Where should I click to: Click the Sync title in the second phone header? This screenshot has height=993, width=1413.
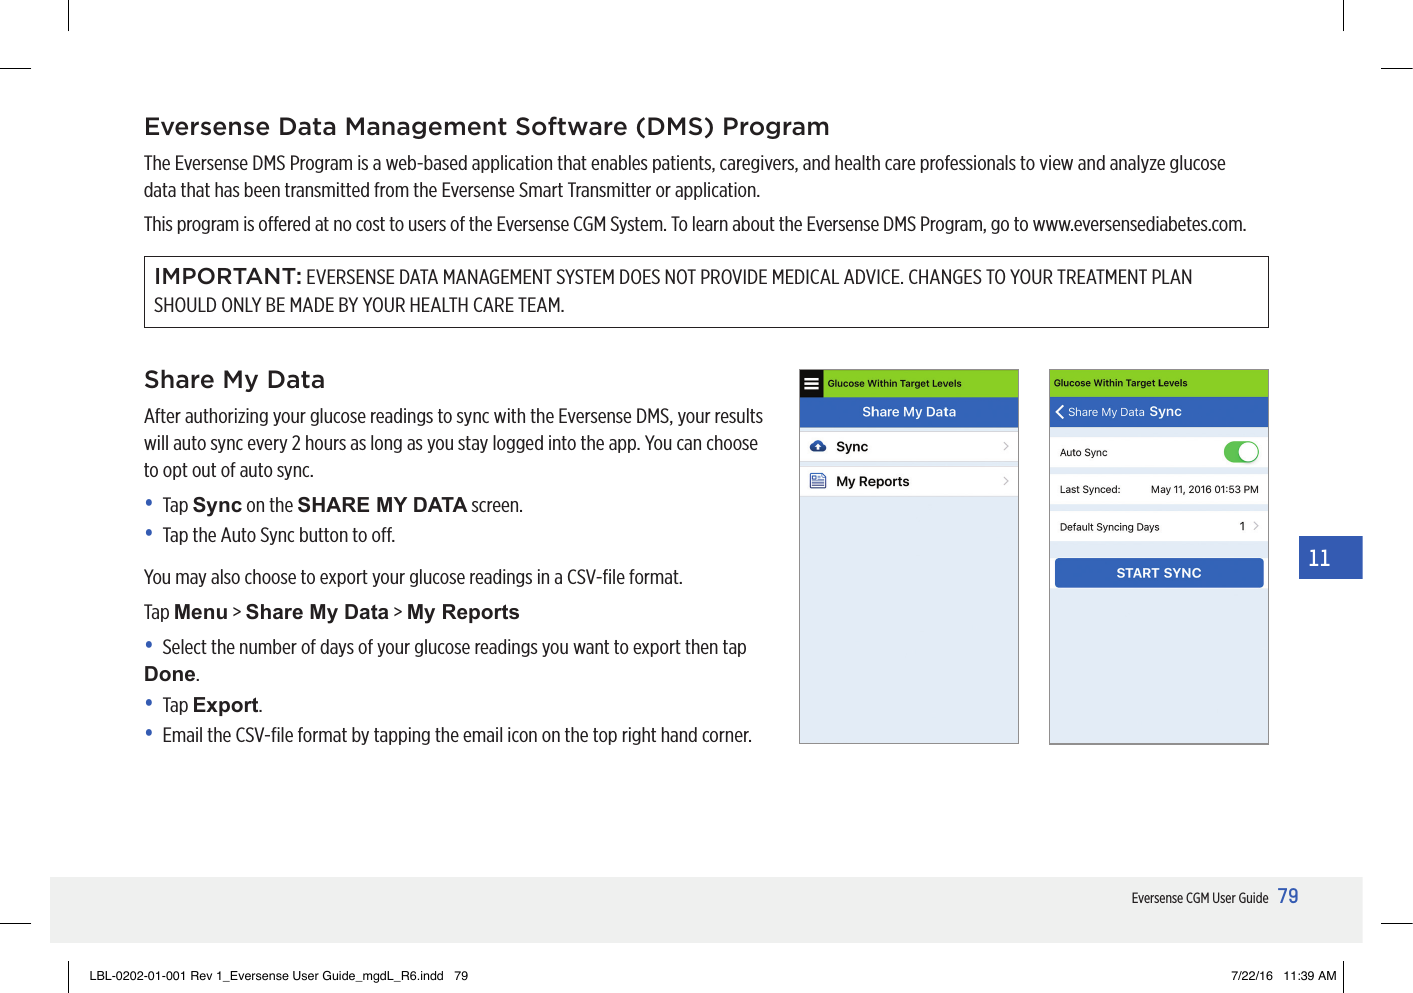pos(1166,412)
